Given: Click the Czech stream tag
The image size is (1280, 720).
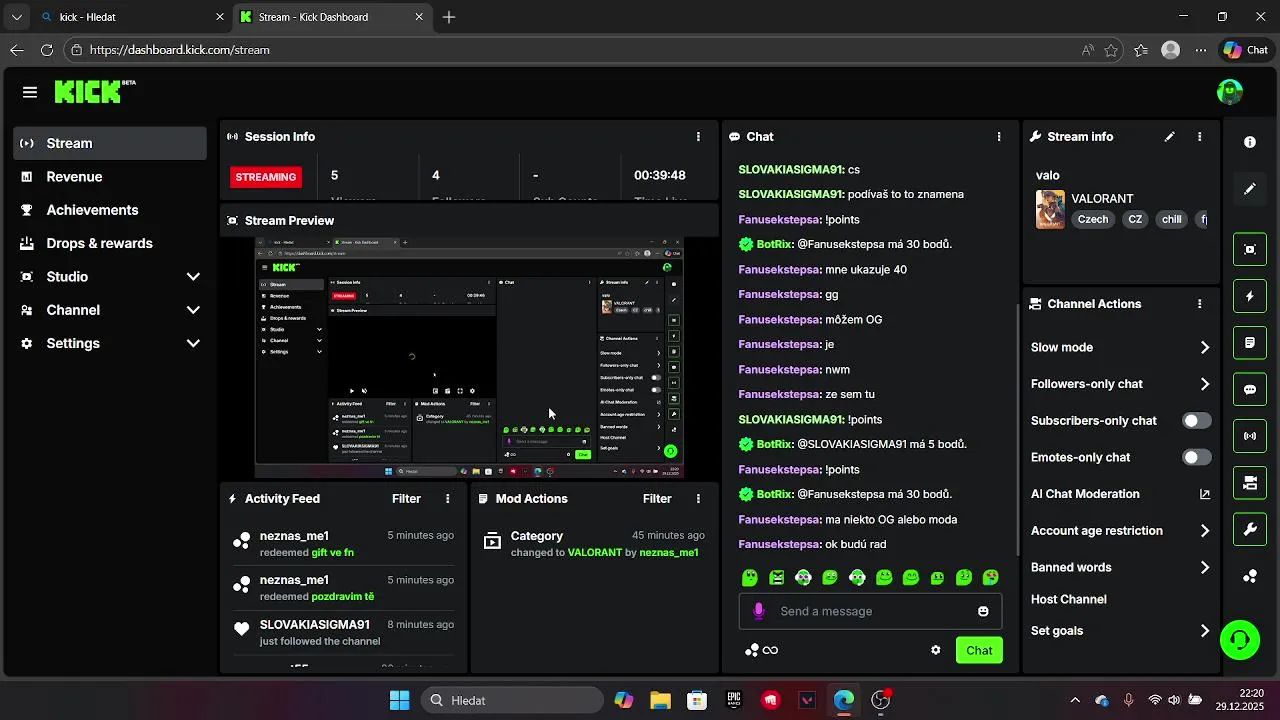Looking at the screenshot, I should (1093, 219).
